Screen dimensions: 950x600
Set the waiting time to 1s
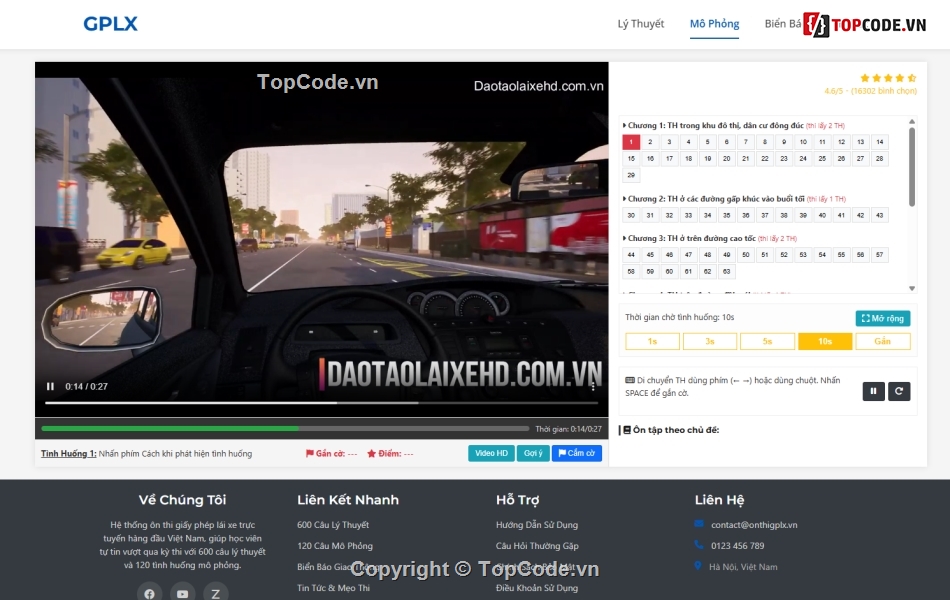click(x=653, y=341)
